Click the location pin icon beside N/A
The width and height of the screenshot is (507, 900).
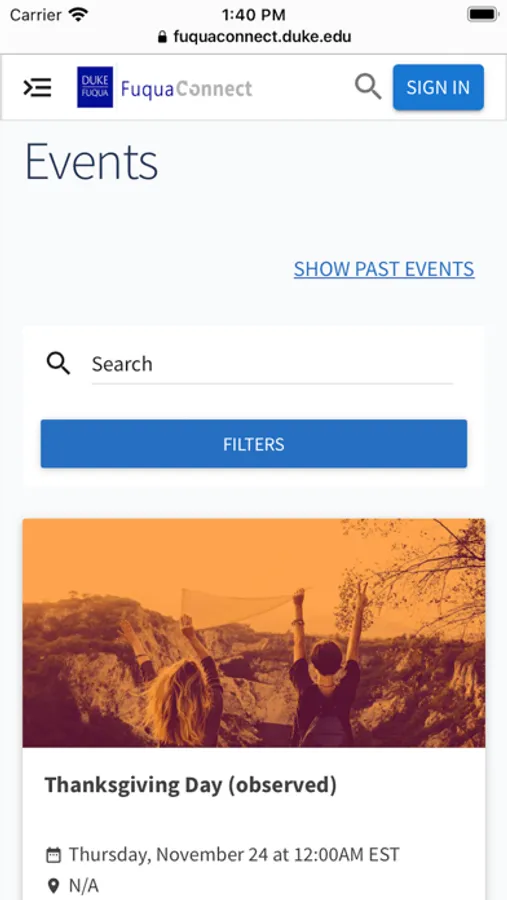click(x=53, y=886)
